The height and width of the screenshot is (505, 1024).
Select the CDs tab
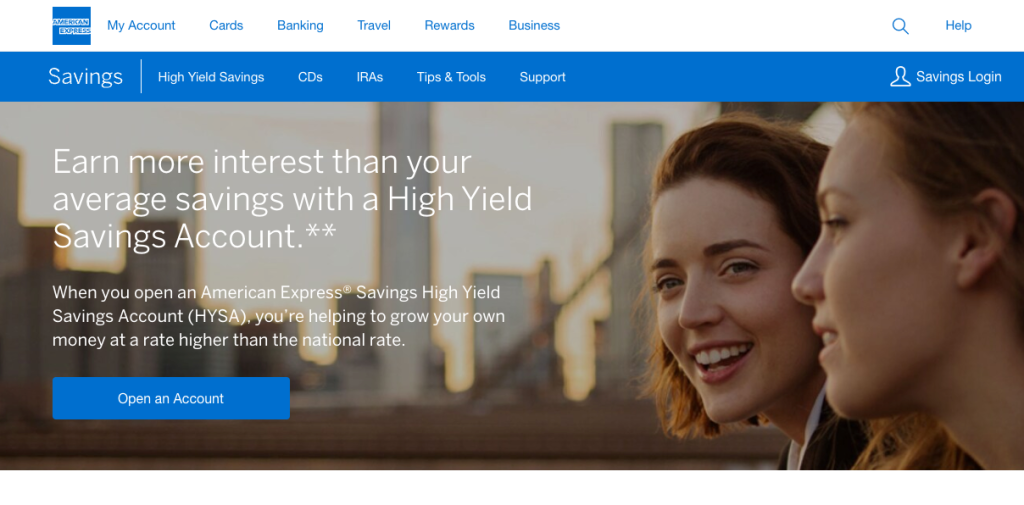pos(310,77)
